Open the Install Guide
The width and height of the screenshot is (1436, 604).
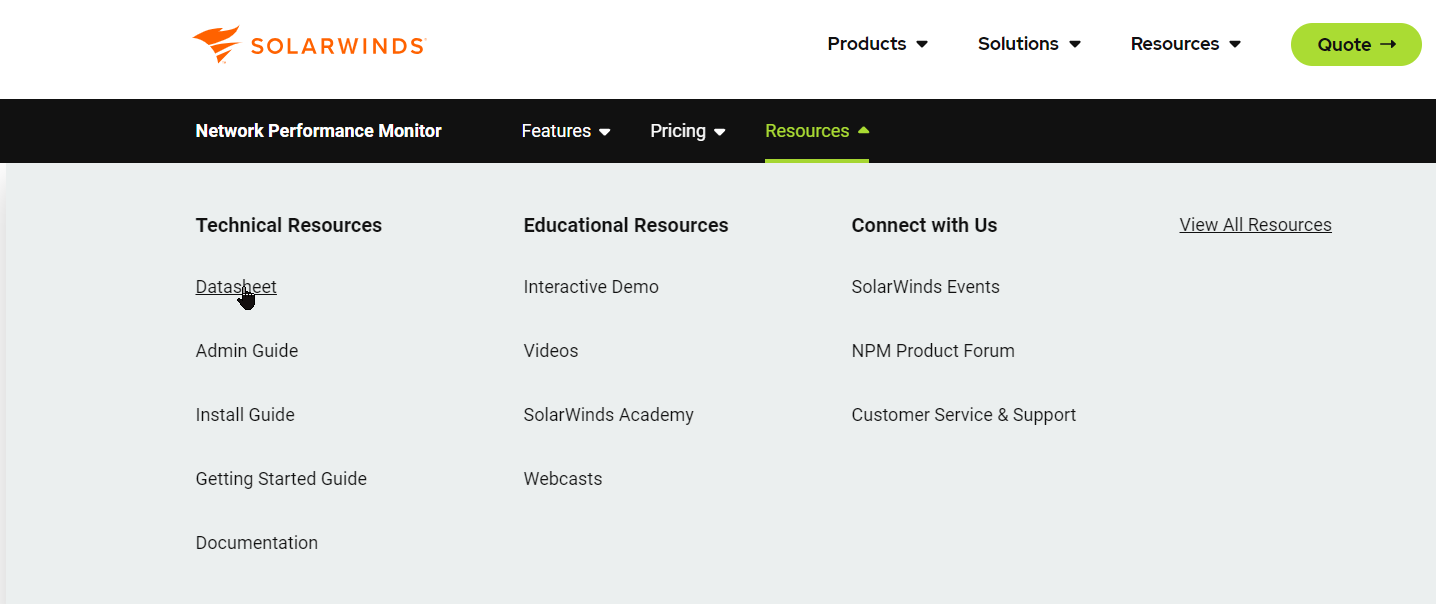(x=245, y=415)
